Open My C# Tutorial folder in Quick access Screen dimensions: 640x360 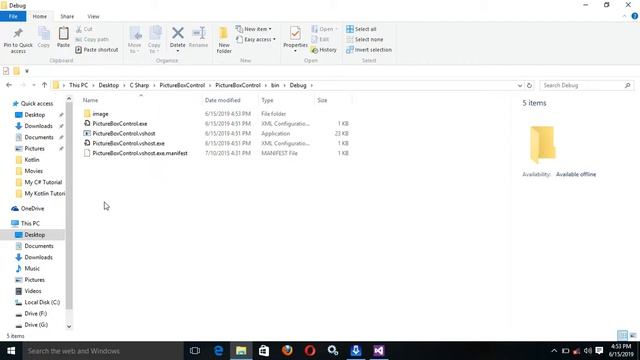click(x=43, y=182)
